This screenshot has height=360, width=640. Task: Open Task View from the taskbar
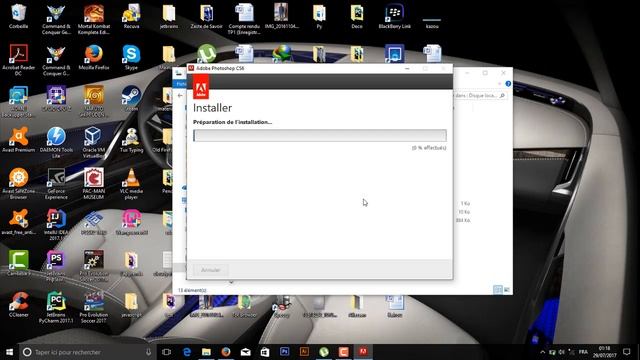(167, 352)
